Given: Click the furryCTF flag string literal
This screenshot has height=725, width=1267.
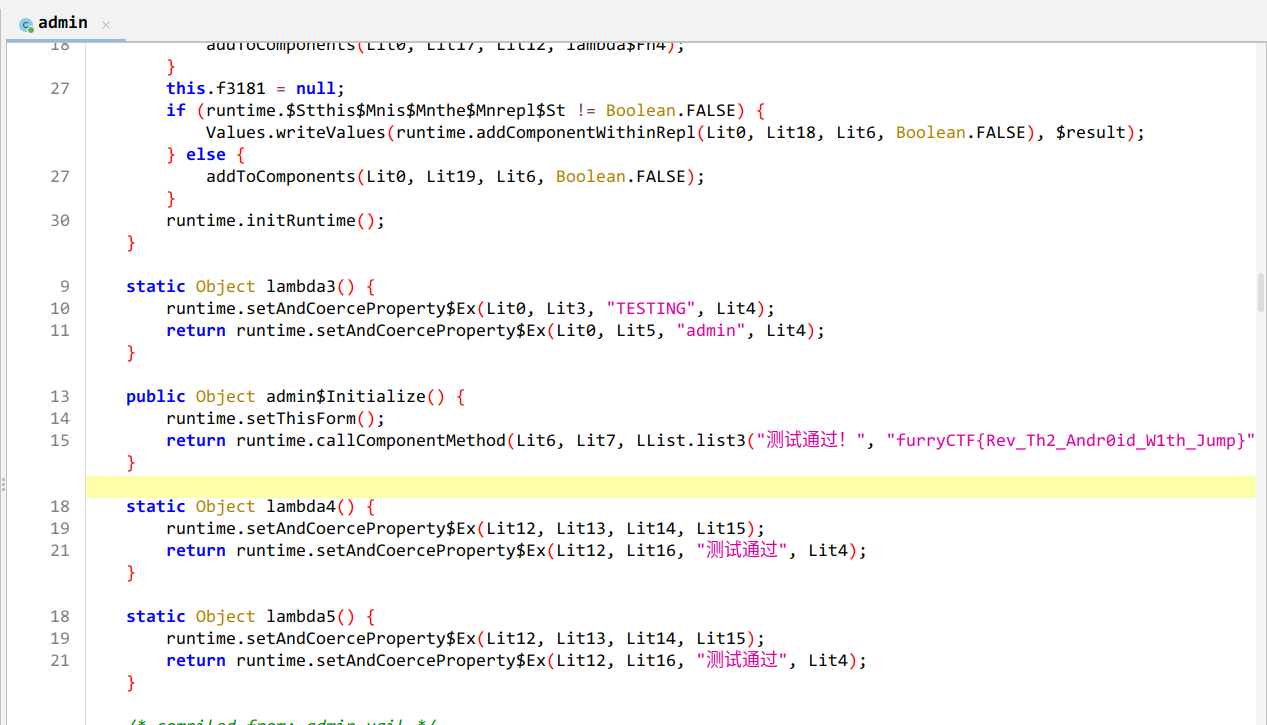Looking at the screenshot, I should point(1070,441).
